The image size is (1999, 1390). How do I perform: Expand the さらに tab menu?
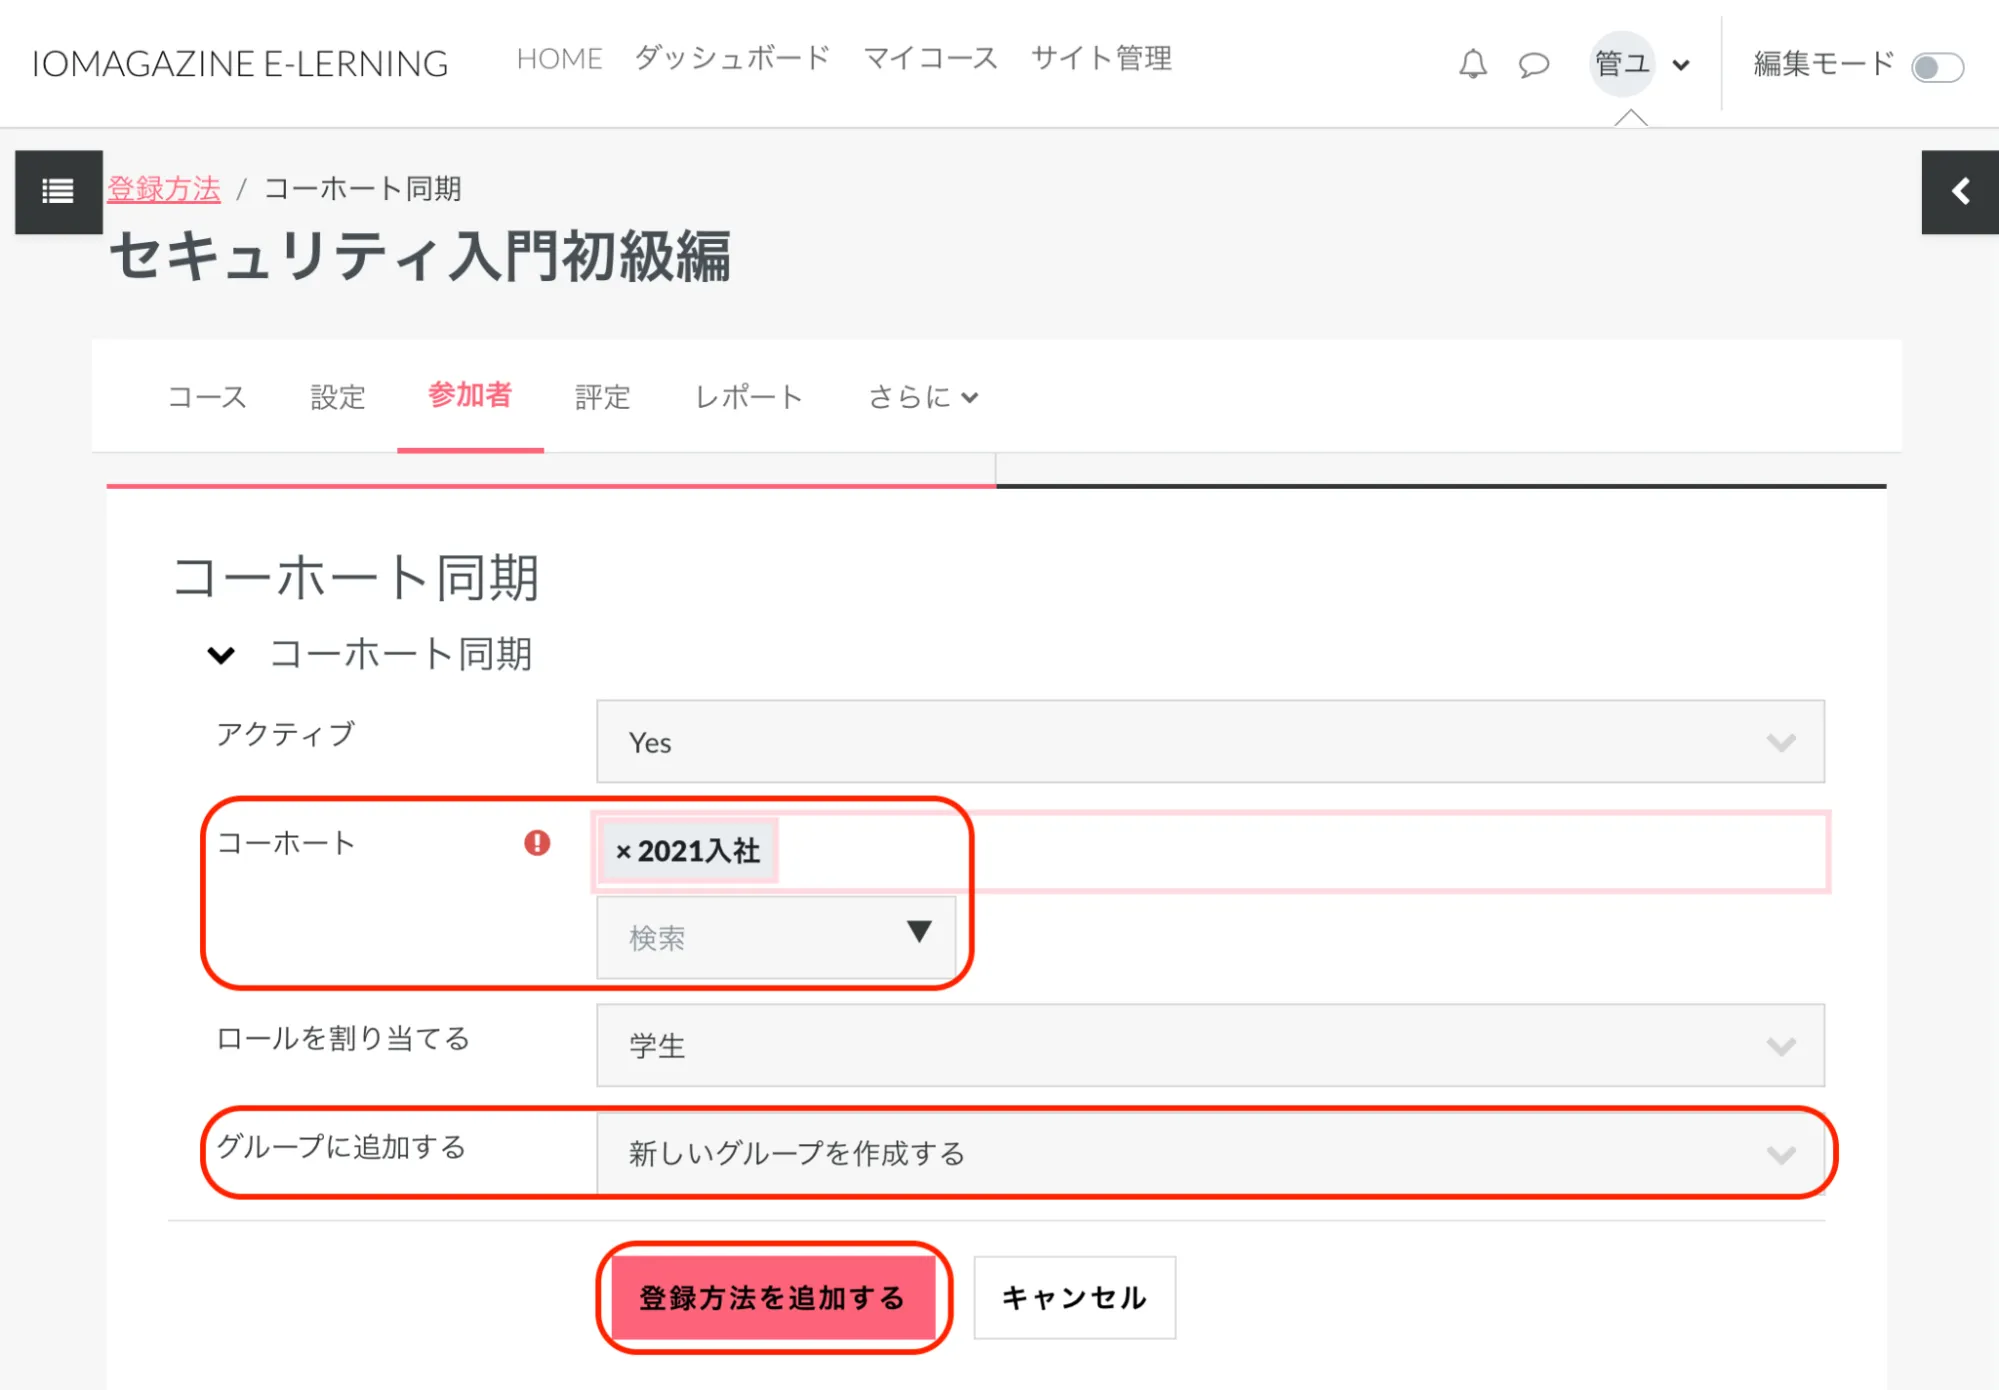point(922,397)
